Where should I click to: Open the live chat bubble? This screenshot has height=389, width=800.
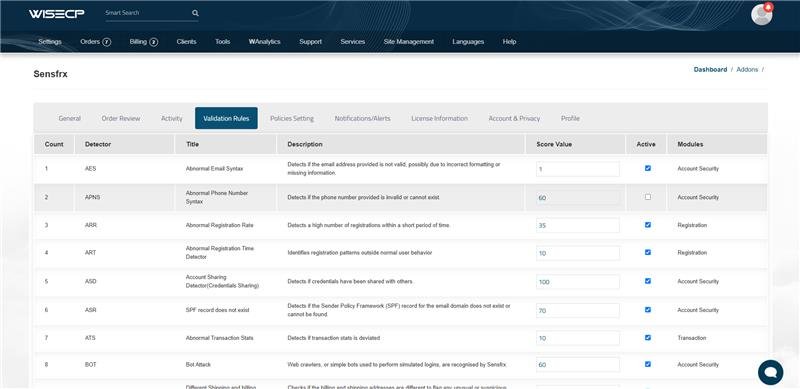tap(770, 372)
